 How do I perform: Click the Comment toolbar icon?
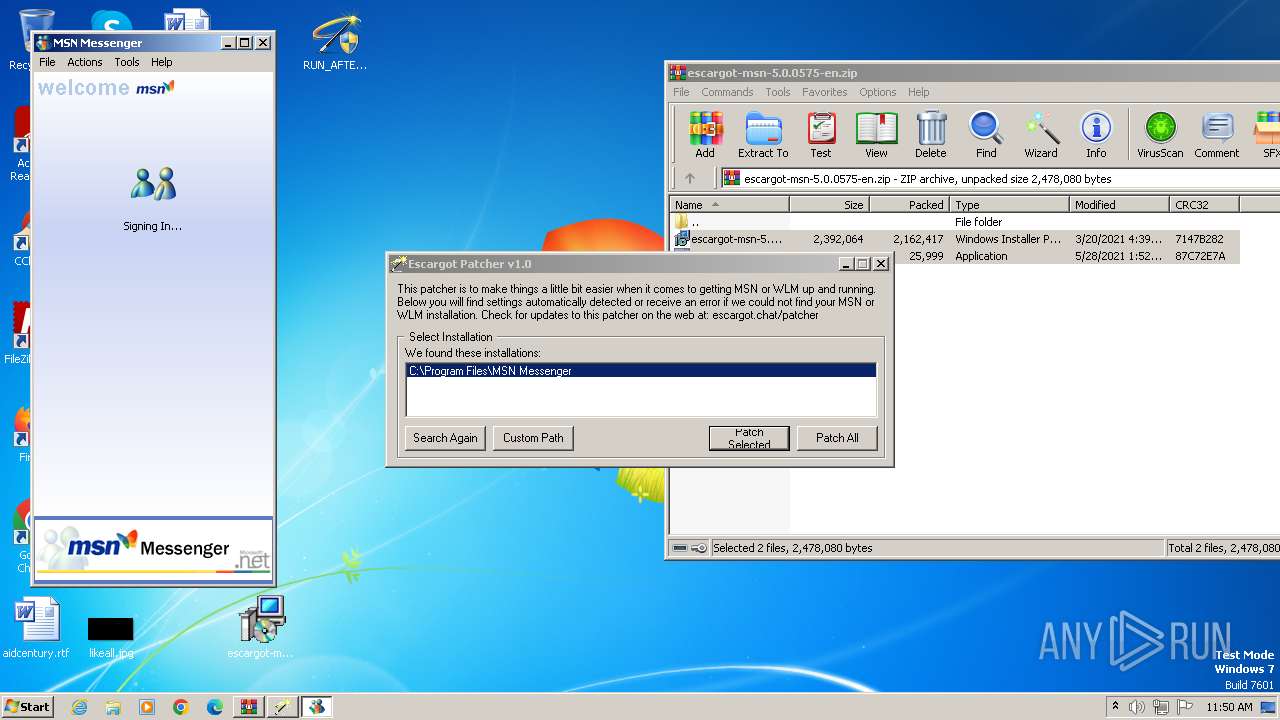(1216, 135)
